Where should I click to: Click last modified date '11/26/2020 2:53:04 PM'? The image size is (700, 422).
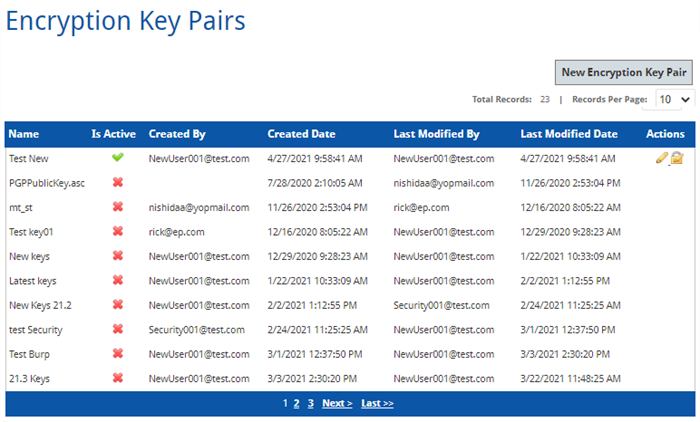pyautogui.click(x=570, y=183)
